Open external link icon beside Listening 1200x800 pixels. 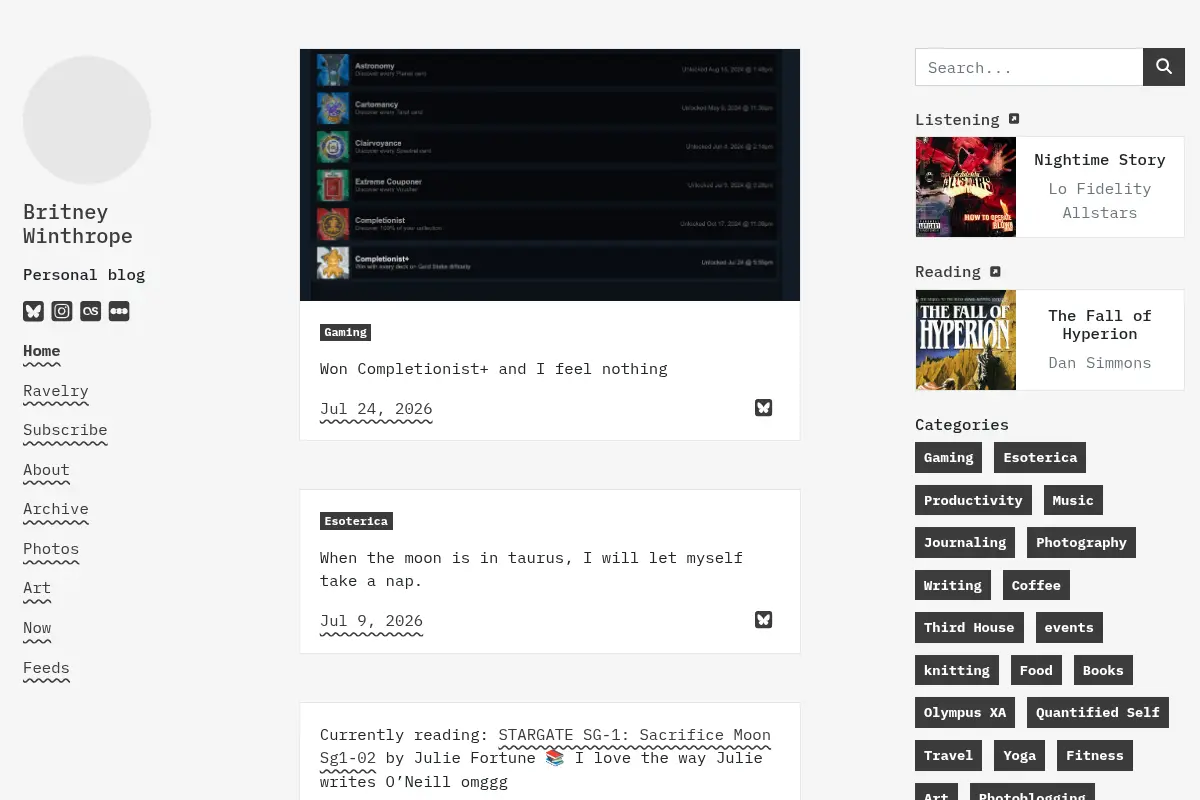coord(1014,119)
